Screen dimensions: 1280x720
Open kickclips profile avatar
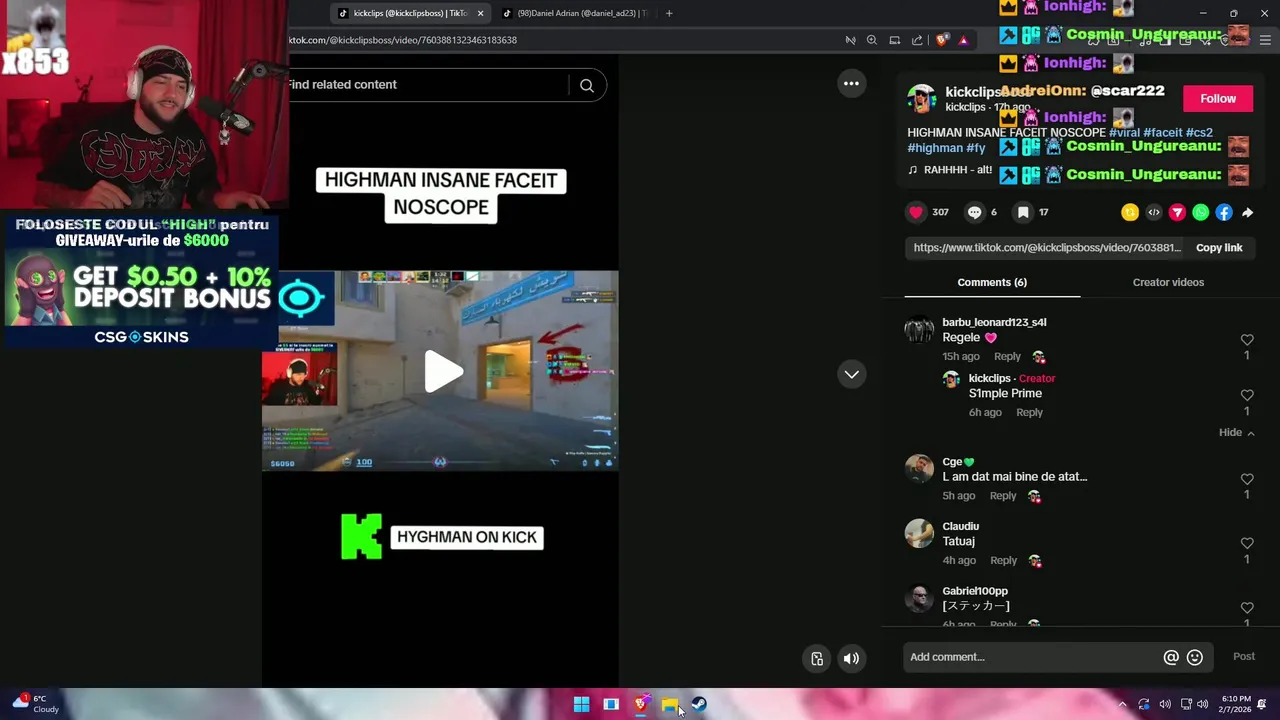pyautogui.click(x=922, y=98)
